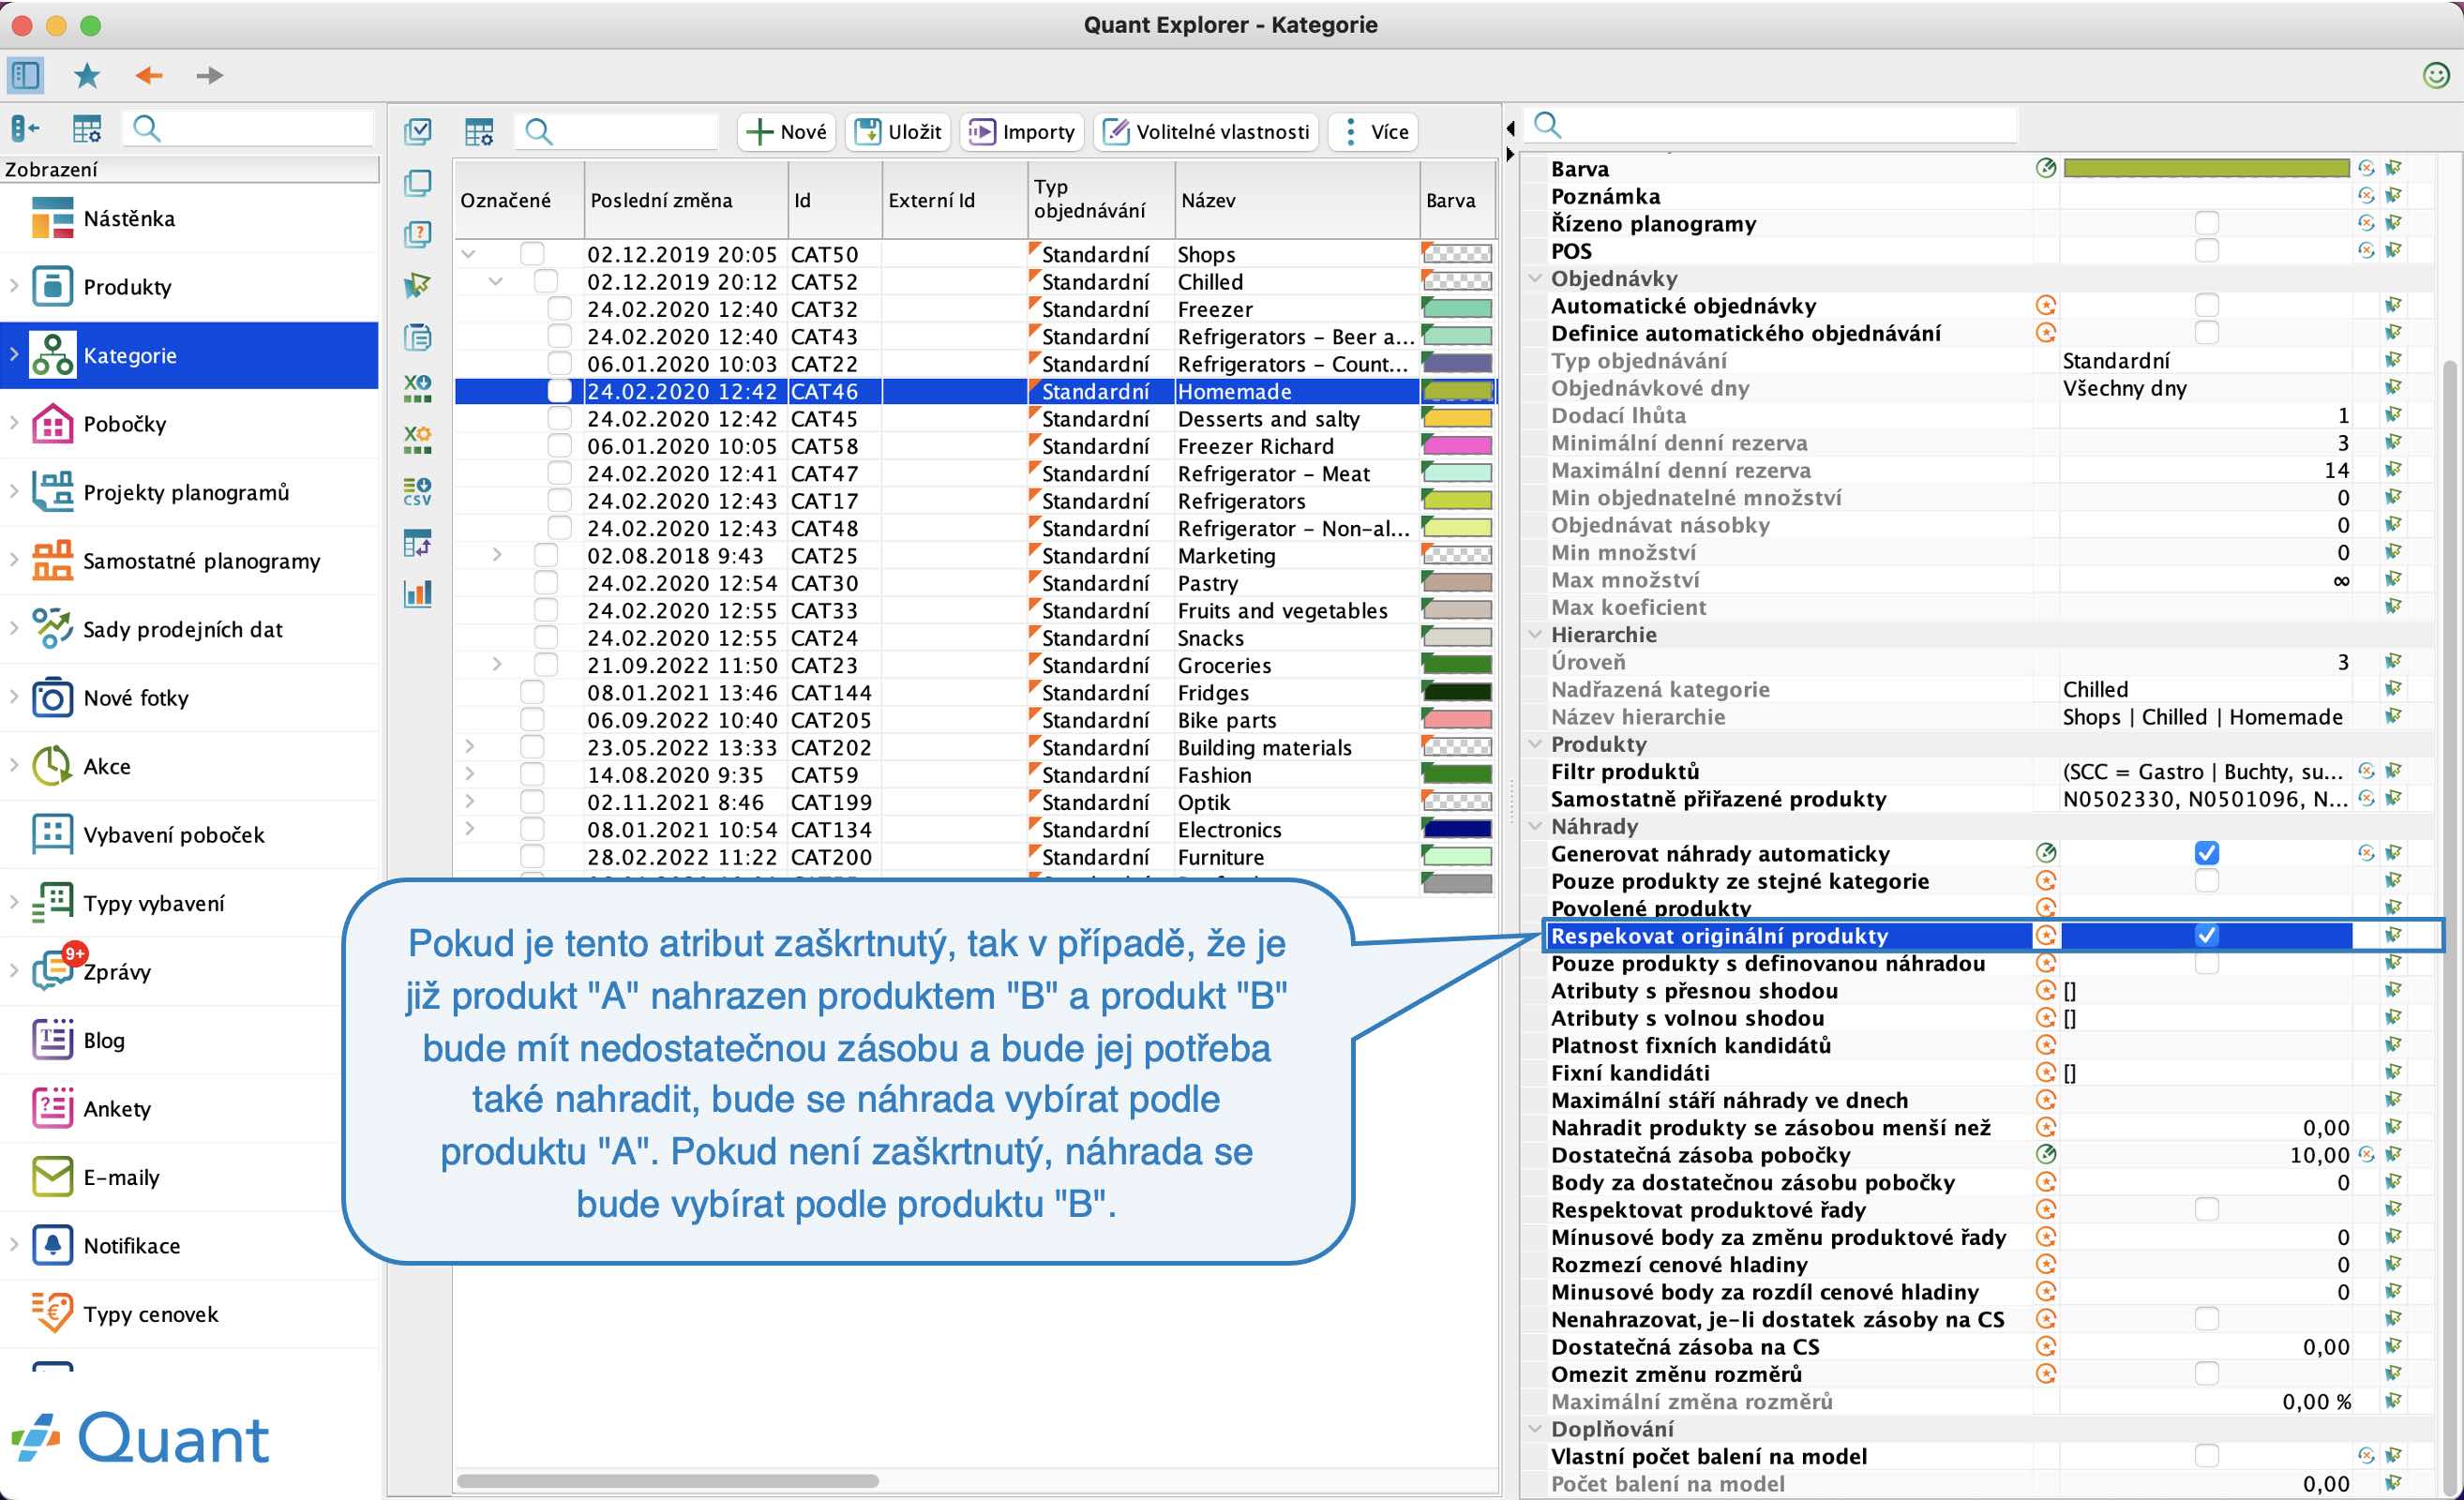Open E-maily in the sidebar

(190, 1177)
